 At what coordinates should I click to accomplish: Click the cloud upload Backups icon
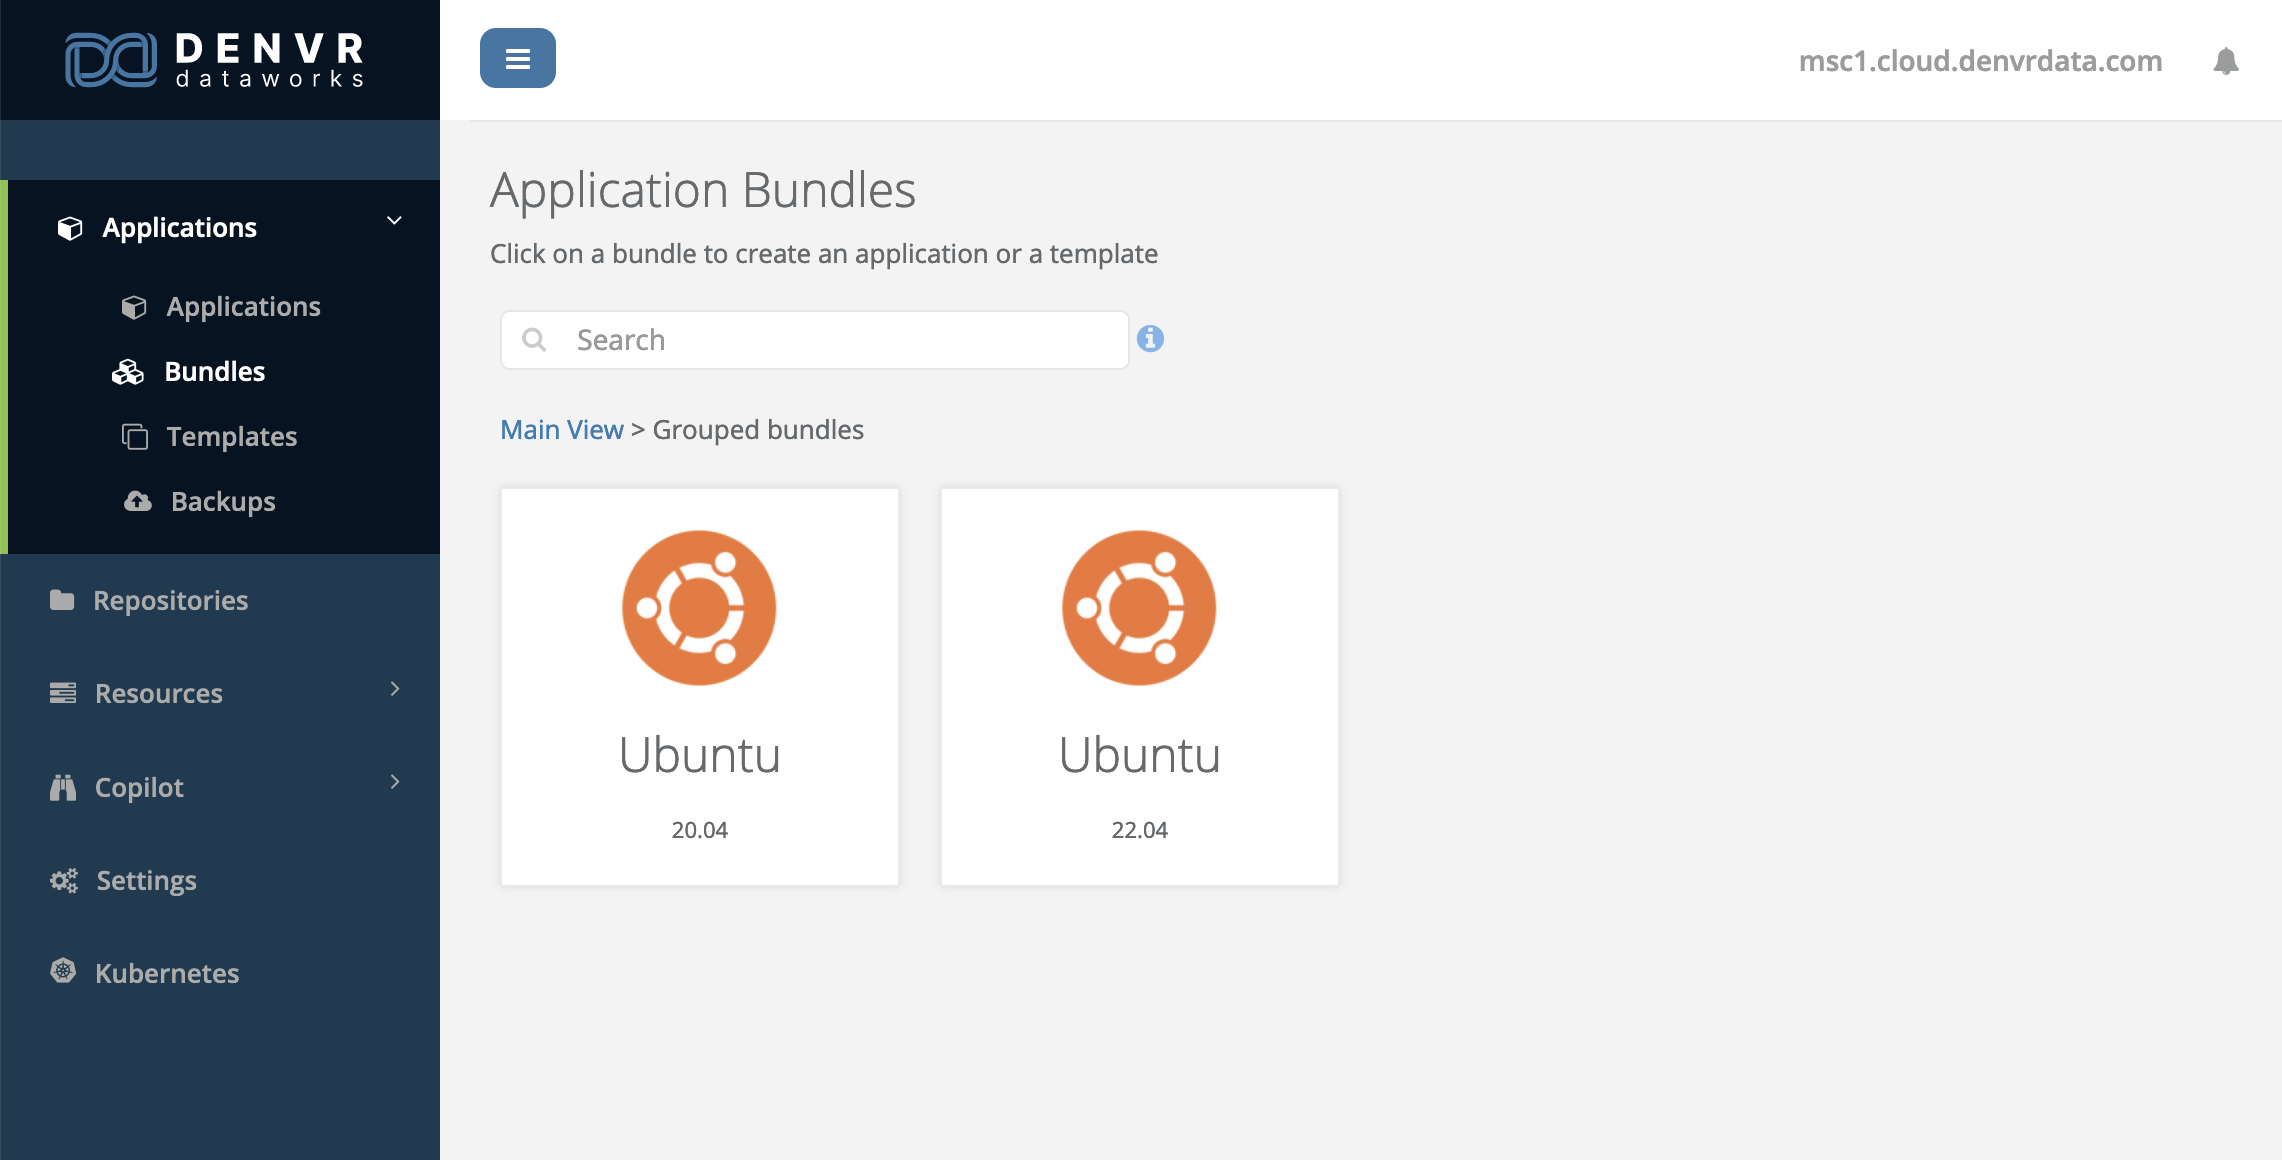(x=138, y=501)
